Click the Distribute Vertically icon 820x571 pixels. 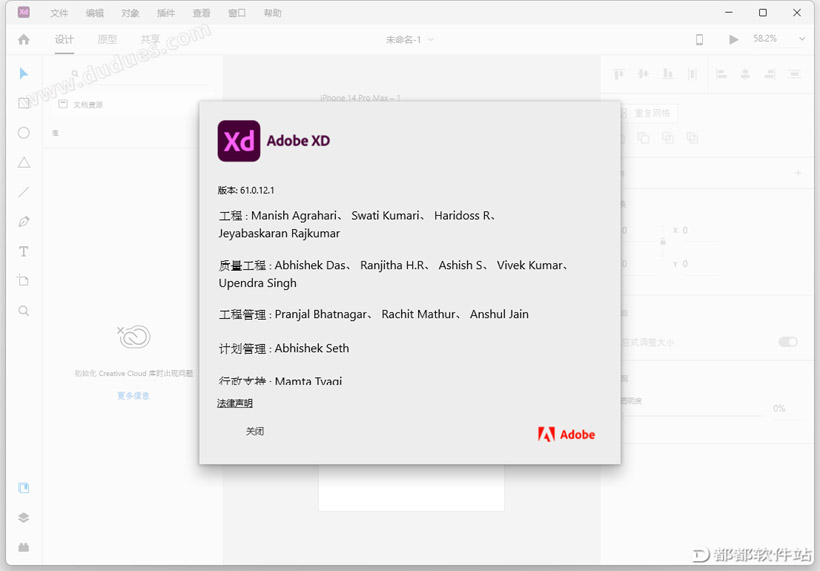pyautogui.click(x=692, y=74)
